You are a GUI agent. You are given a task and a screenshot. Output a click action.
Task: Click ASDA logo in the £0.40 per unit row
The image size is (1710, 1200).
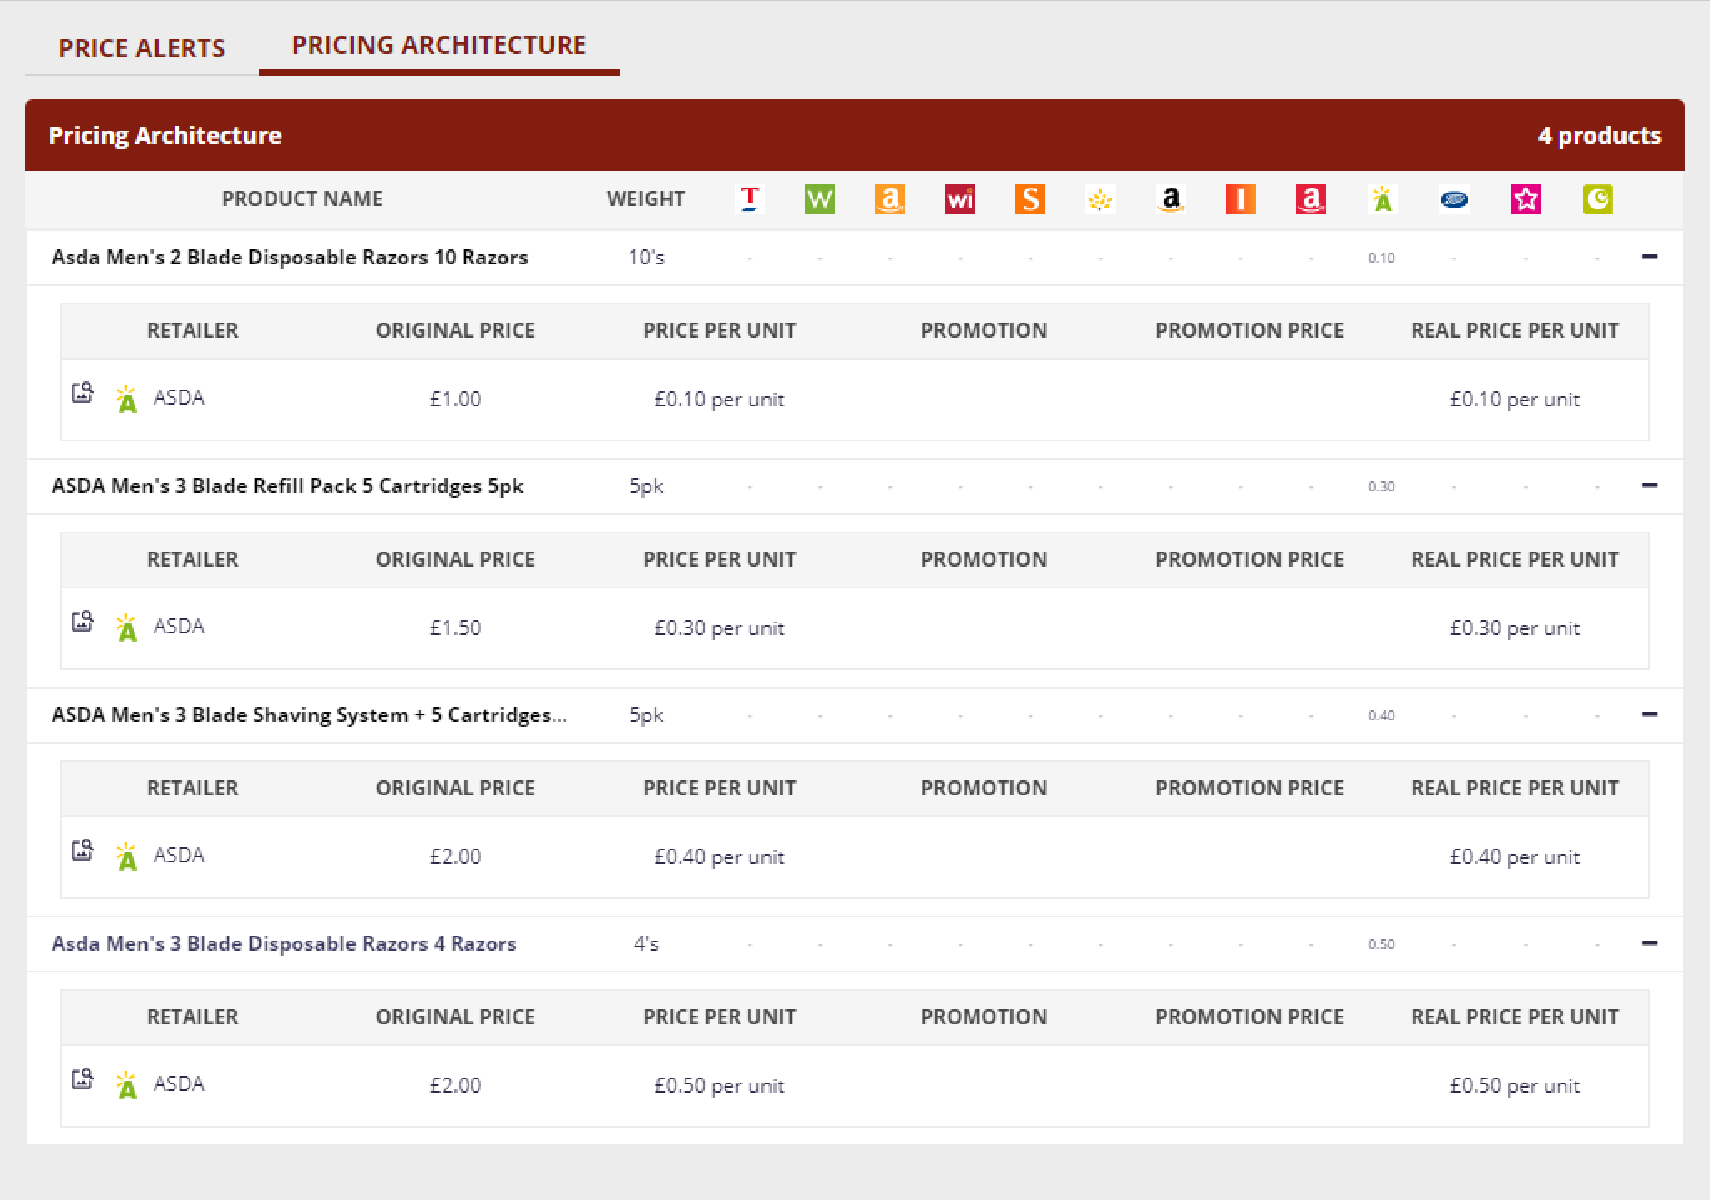pyautogui.click(x=127, y=856)
